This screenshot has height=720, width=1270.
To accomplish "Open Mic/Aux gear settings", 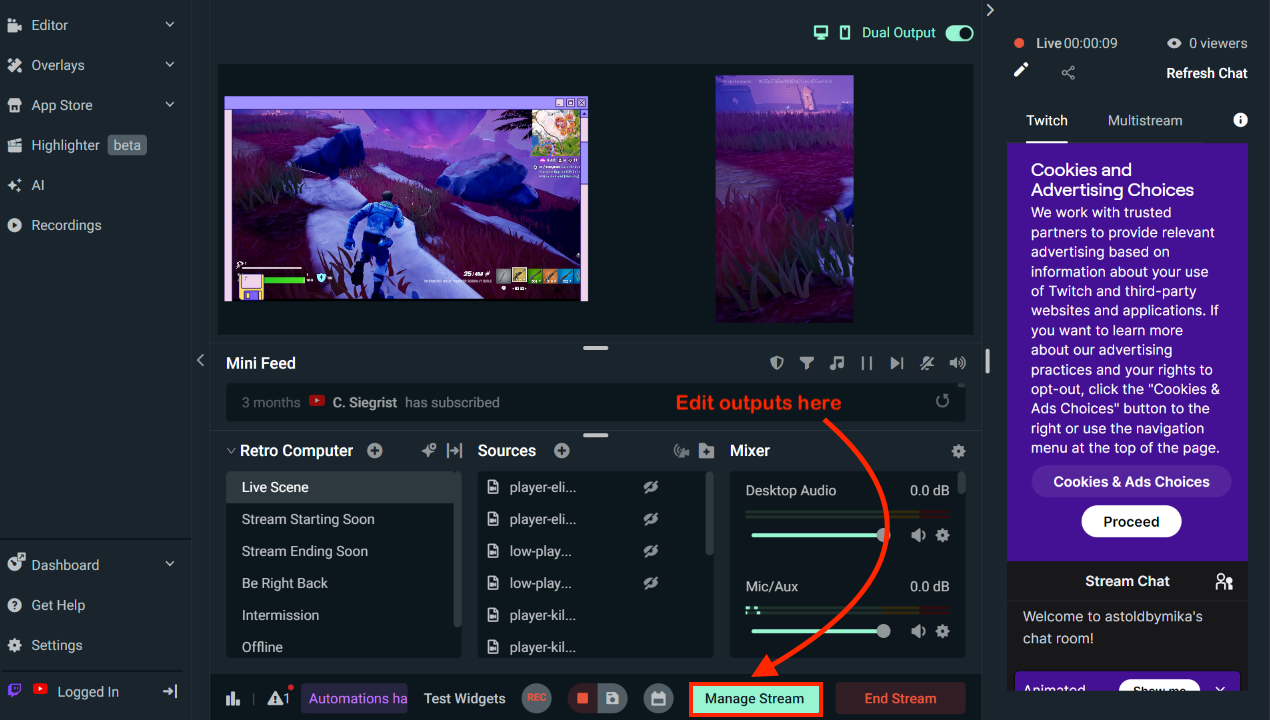I will [942, 631].
